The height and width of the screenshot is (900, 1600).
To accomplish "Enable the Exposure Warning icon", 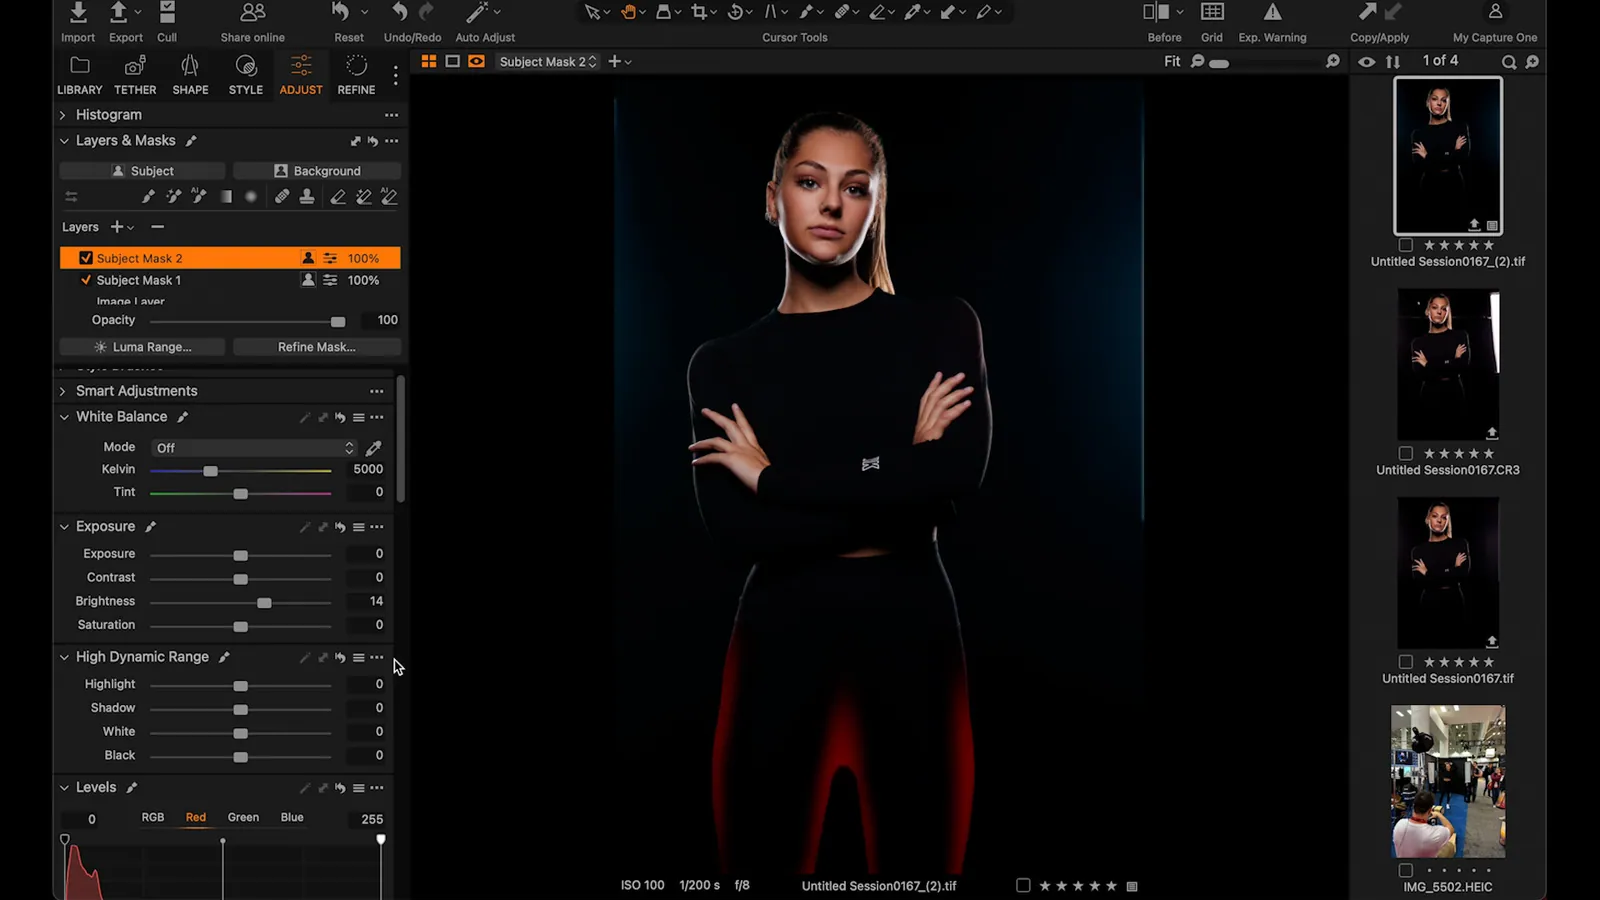I will 1272,12.
